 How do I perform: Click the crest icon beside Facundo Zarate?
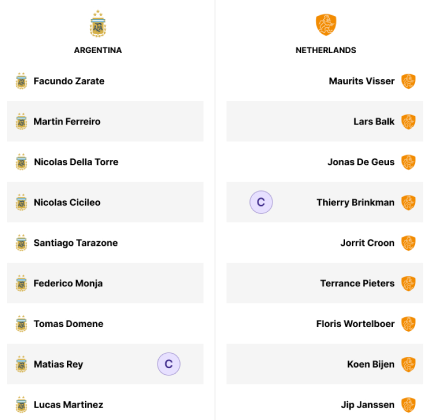(x=21, y=81)
